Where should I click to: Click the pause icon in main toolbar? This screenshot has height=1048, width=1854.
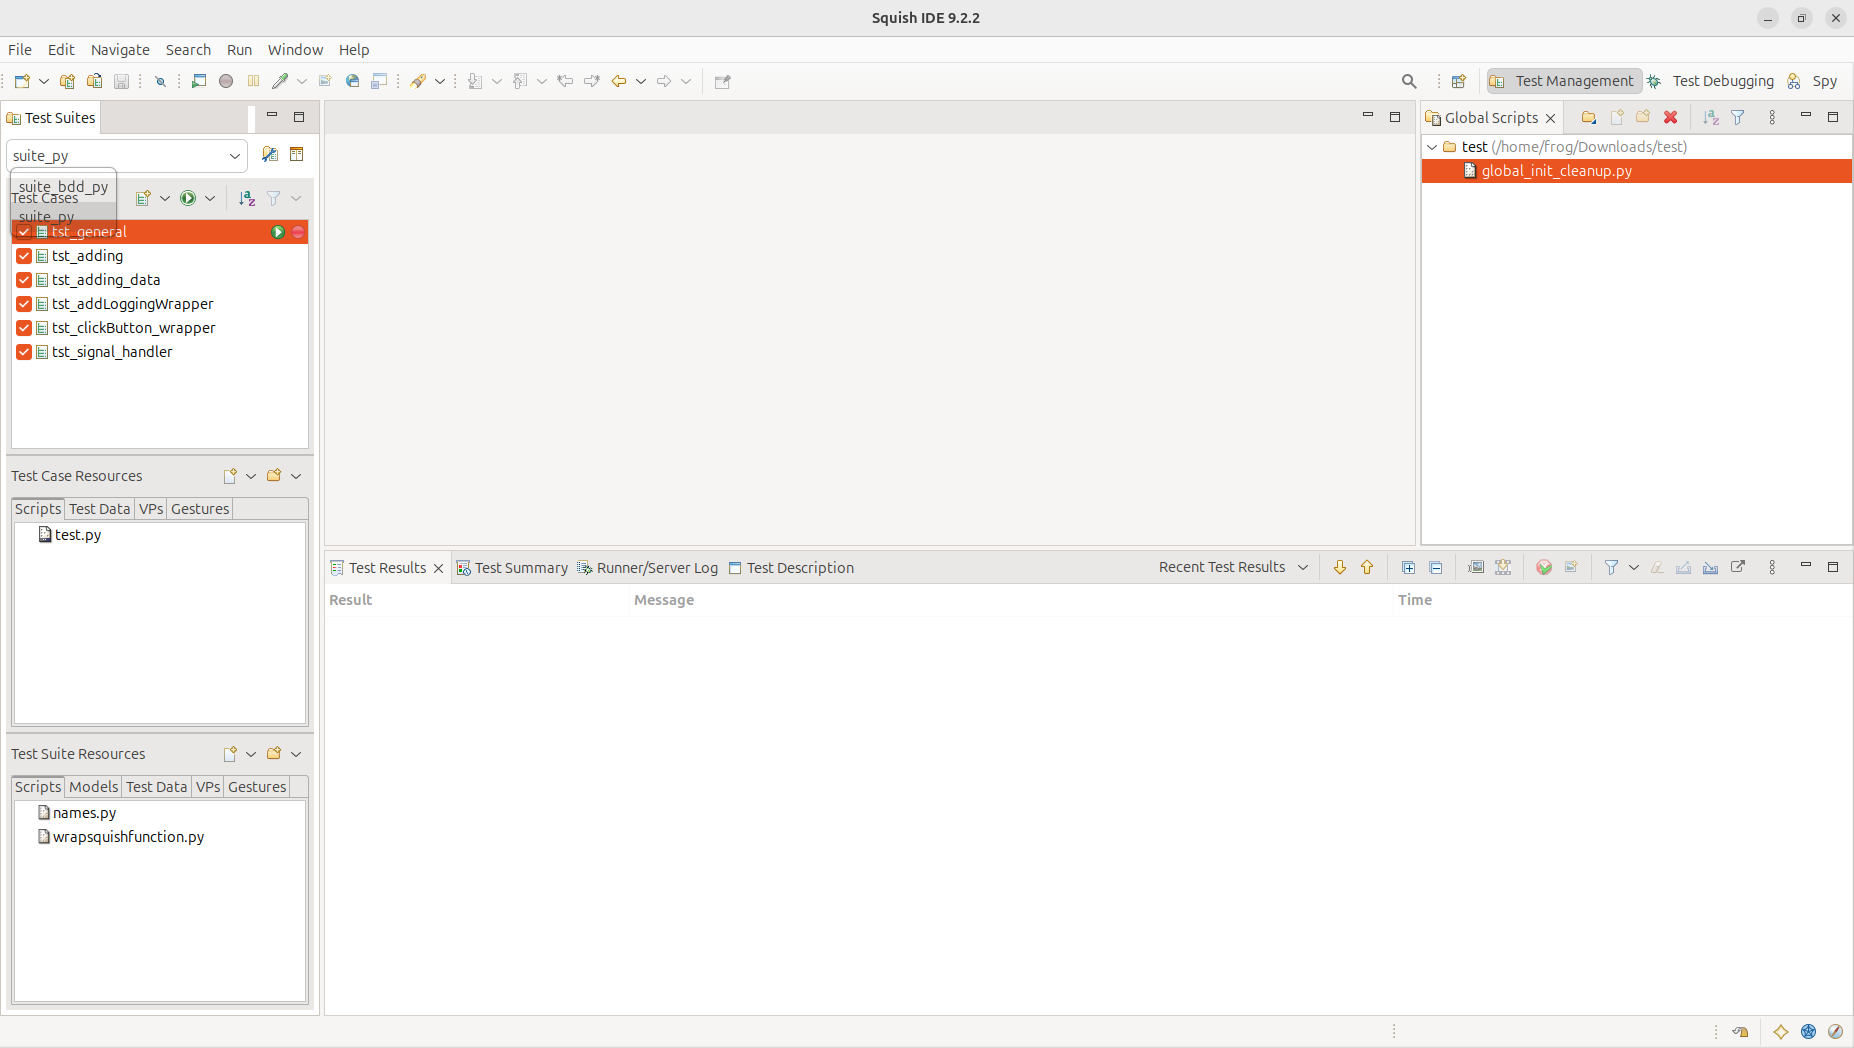point(253,81)
